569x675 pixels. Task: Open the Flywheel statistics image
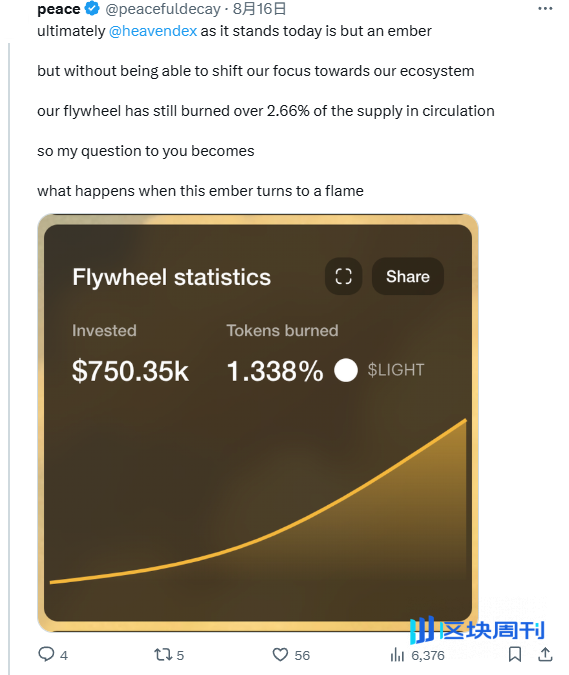click(258, 423)
